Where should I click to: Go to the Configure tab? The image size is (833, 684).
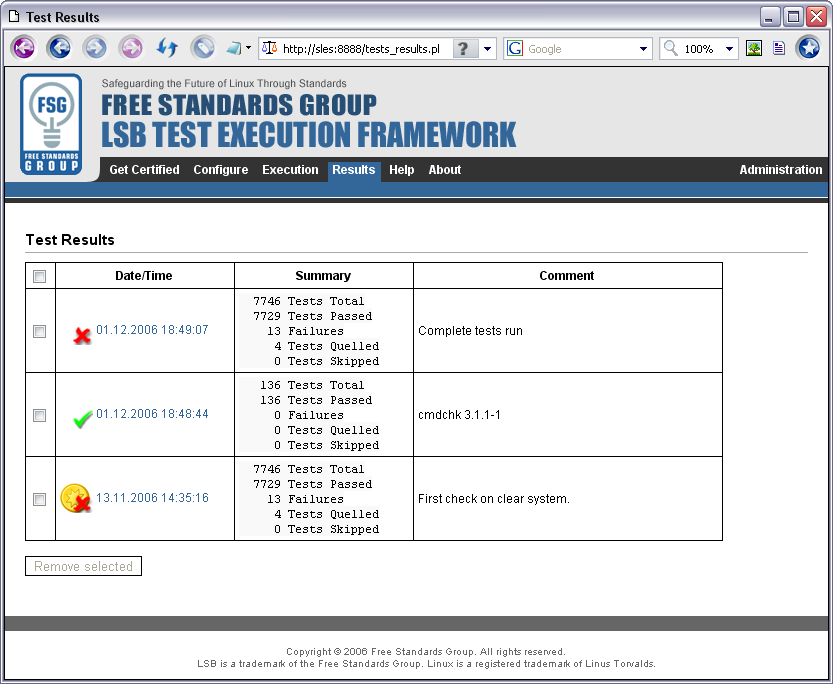click(x=220, y=170)
